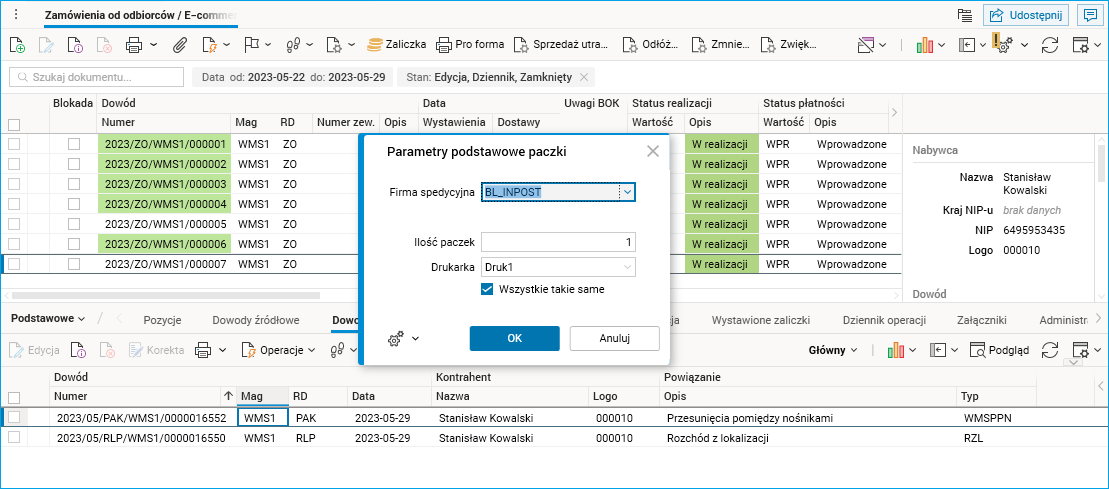Click the refresh icon in top toolbar
The width and height of the screenshot is (1109, 489).
tap(1050, 45)
